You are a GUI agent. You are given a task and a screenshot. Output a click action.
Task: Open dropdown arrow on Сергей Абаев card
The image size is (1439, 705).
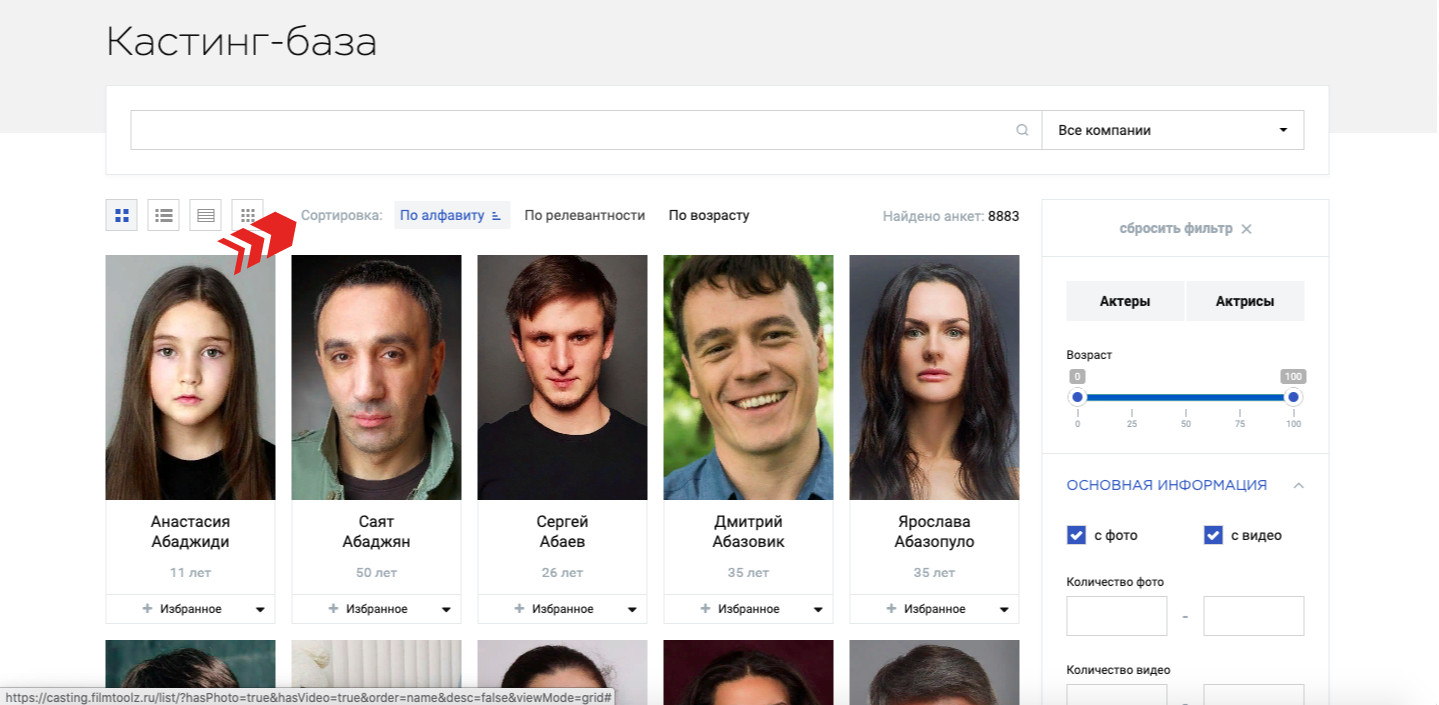tap(632, 610)
